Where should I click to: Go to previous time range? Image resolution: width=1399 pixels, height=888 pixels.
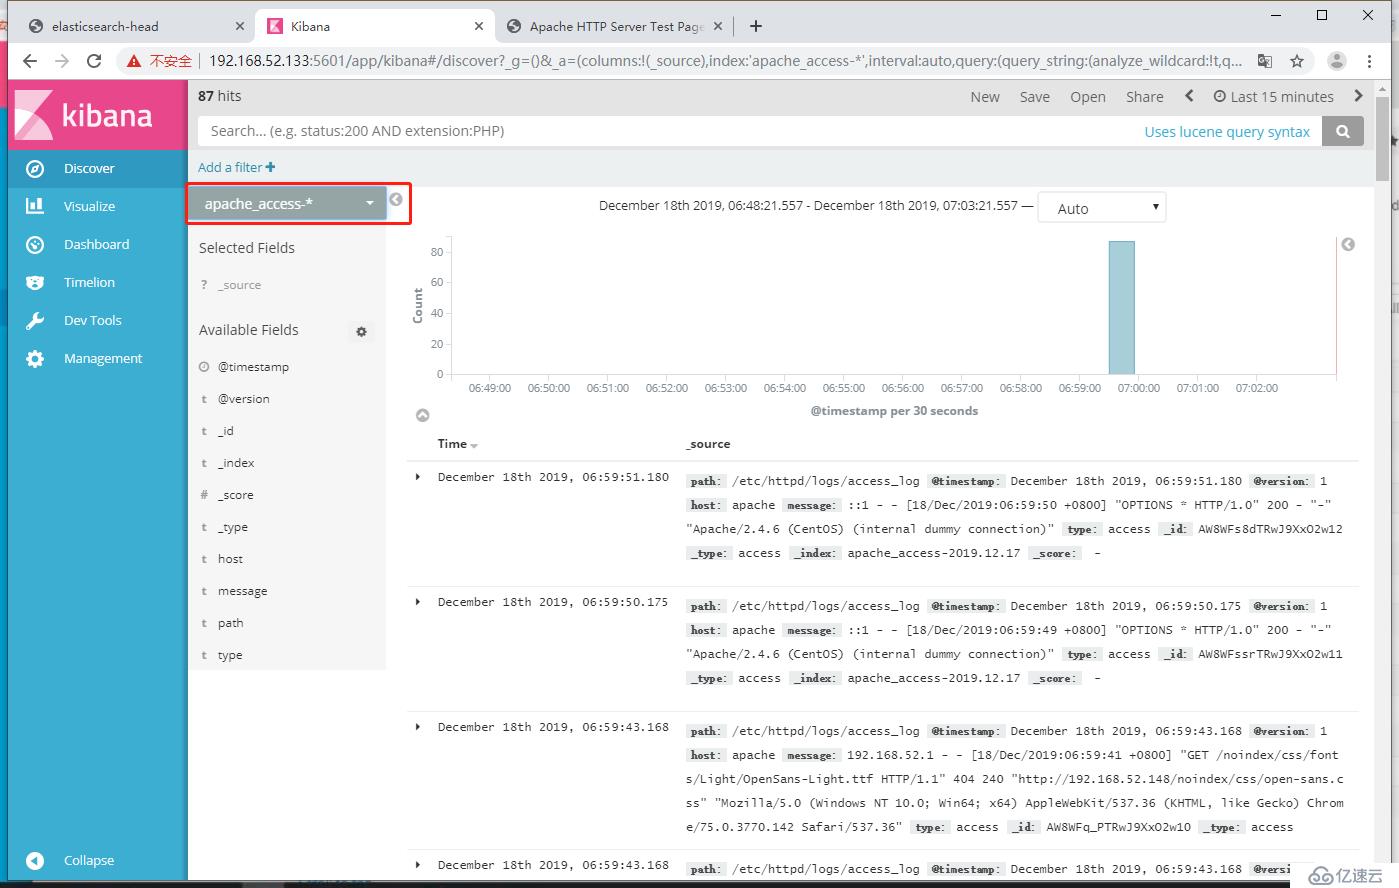1189,96
